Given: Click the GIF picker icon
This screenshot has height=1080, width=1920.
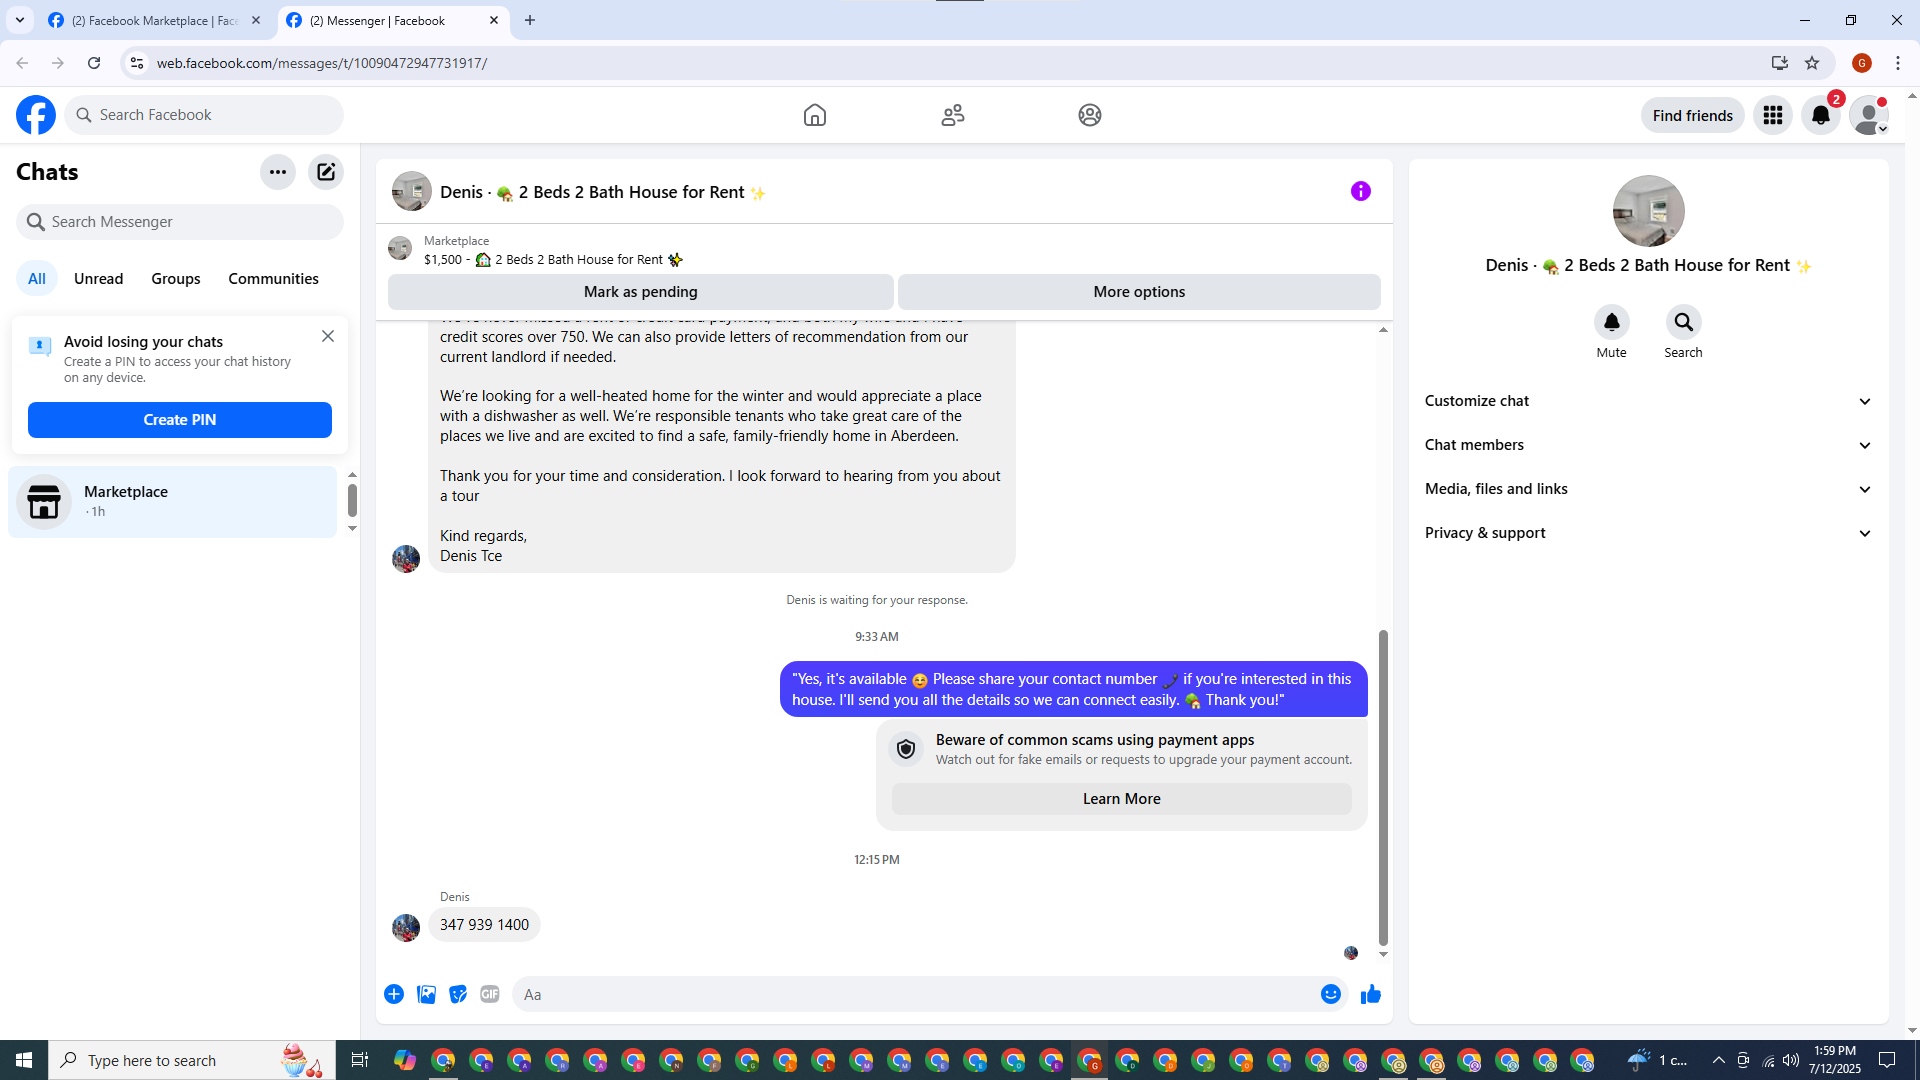Looking at the screenshot, I should (x=489, y=994).
